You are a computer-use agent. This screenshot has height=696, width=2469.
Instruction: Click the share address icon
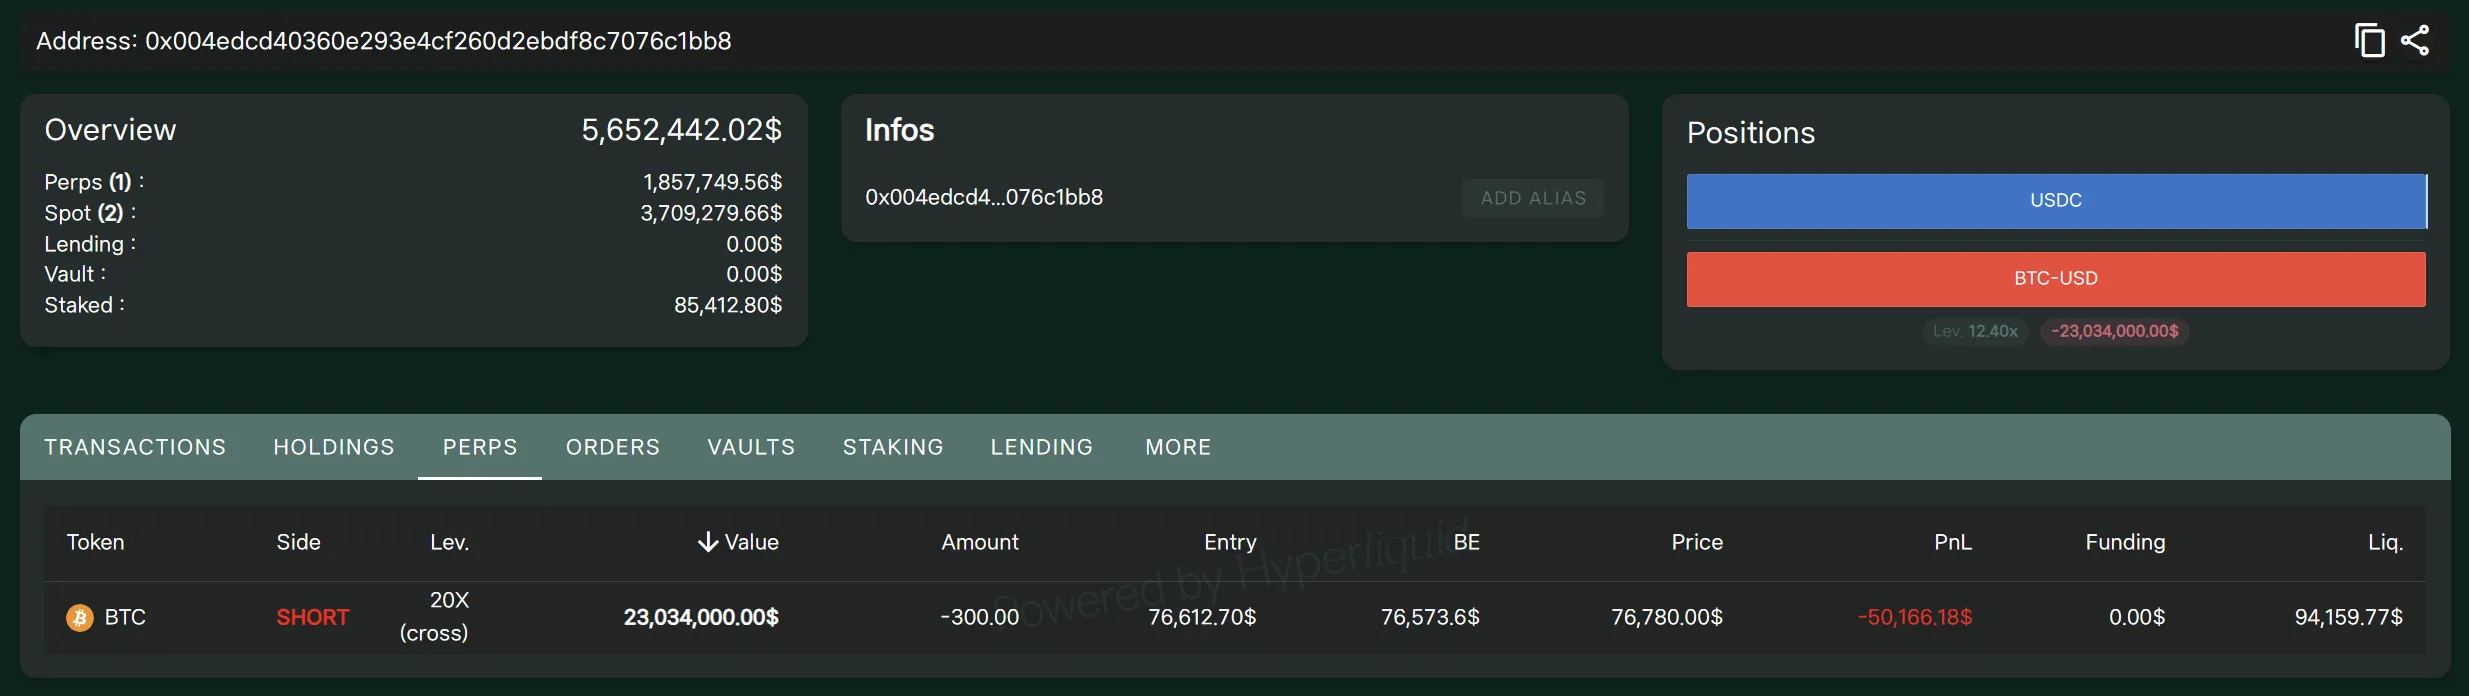pos(2415,41)
